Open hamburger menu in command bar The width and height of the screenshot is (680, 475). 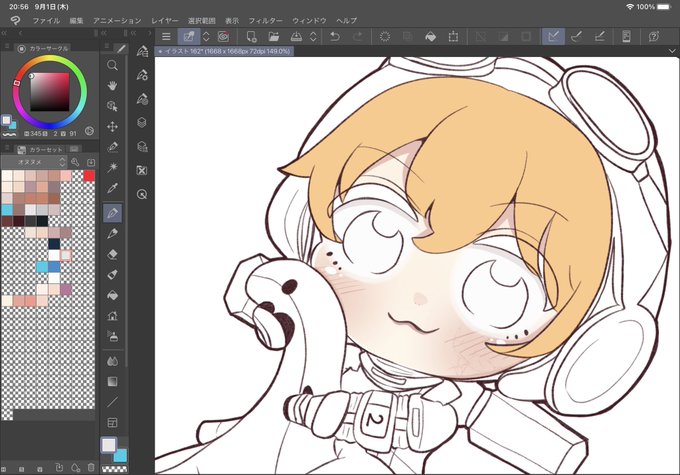tap(166, 36)
